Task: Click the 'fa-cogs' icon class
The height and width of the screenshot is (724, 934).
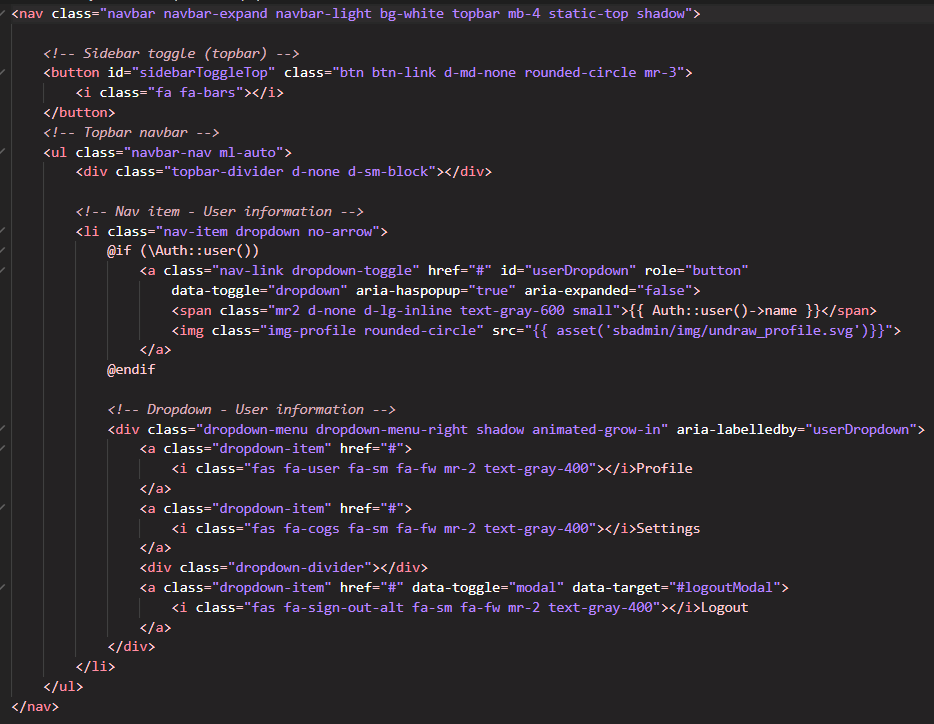Action: (x=312, y=529)
